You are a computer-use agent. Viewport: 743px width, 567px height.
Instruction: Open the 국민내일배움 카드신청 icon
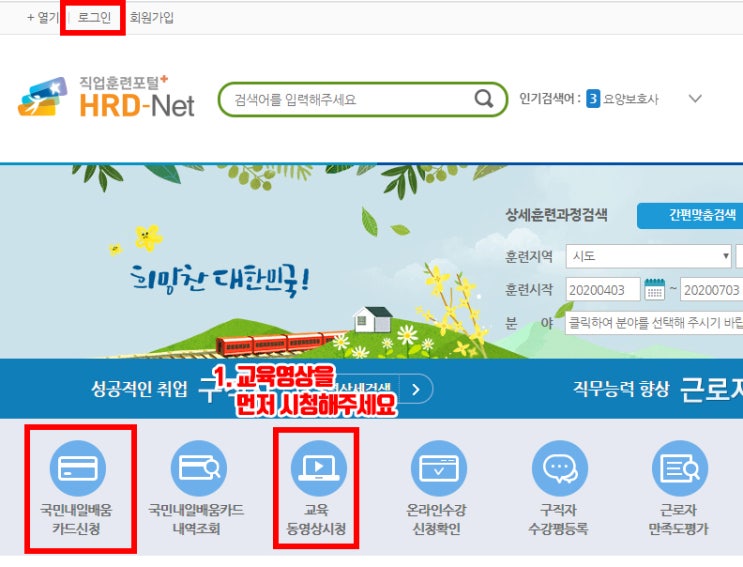77,468
